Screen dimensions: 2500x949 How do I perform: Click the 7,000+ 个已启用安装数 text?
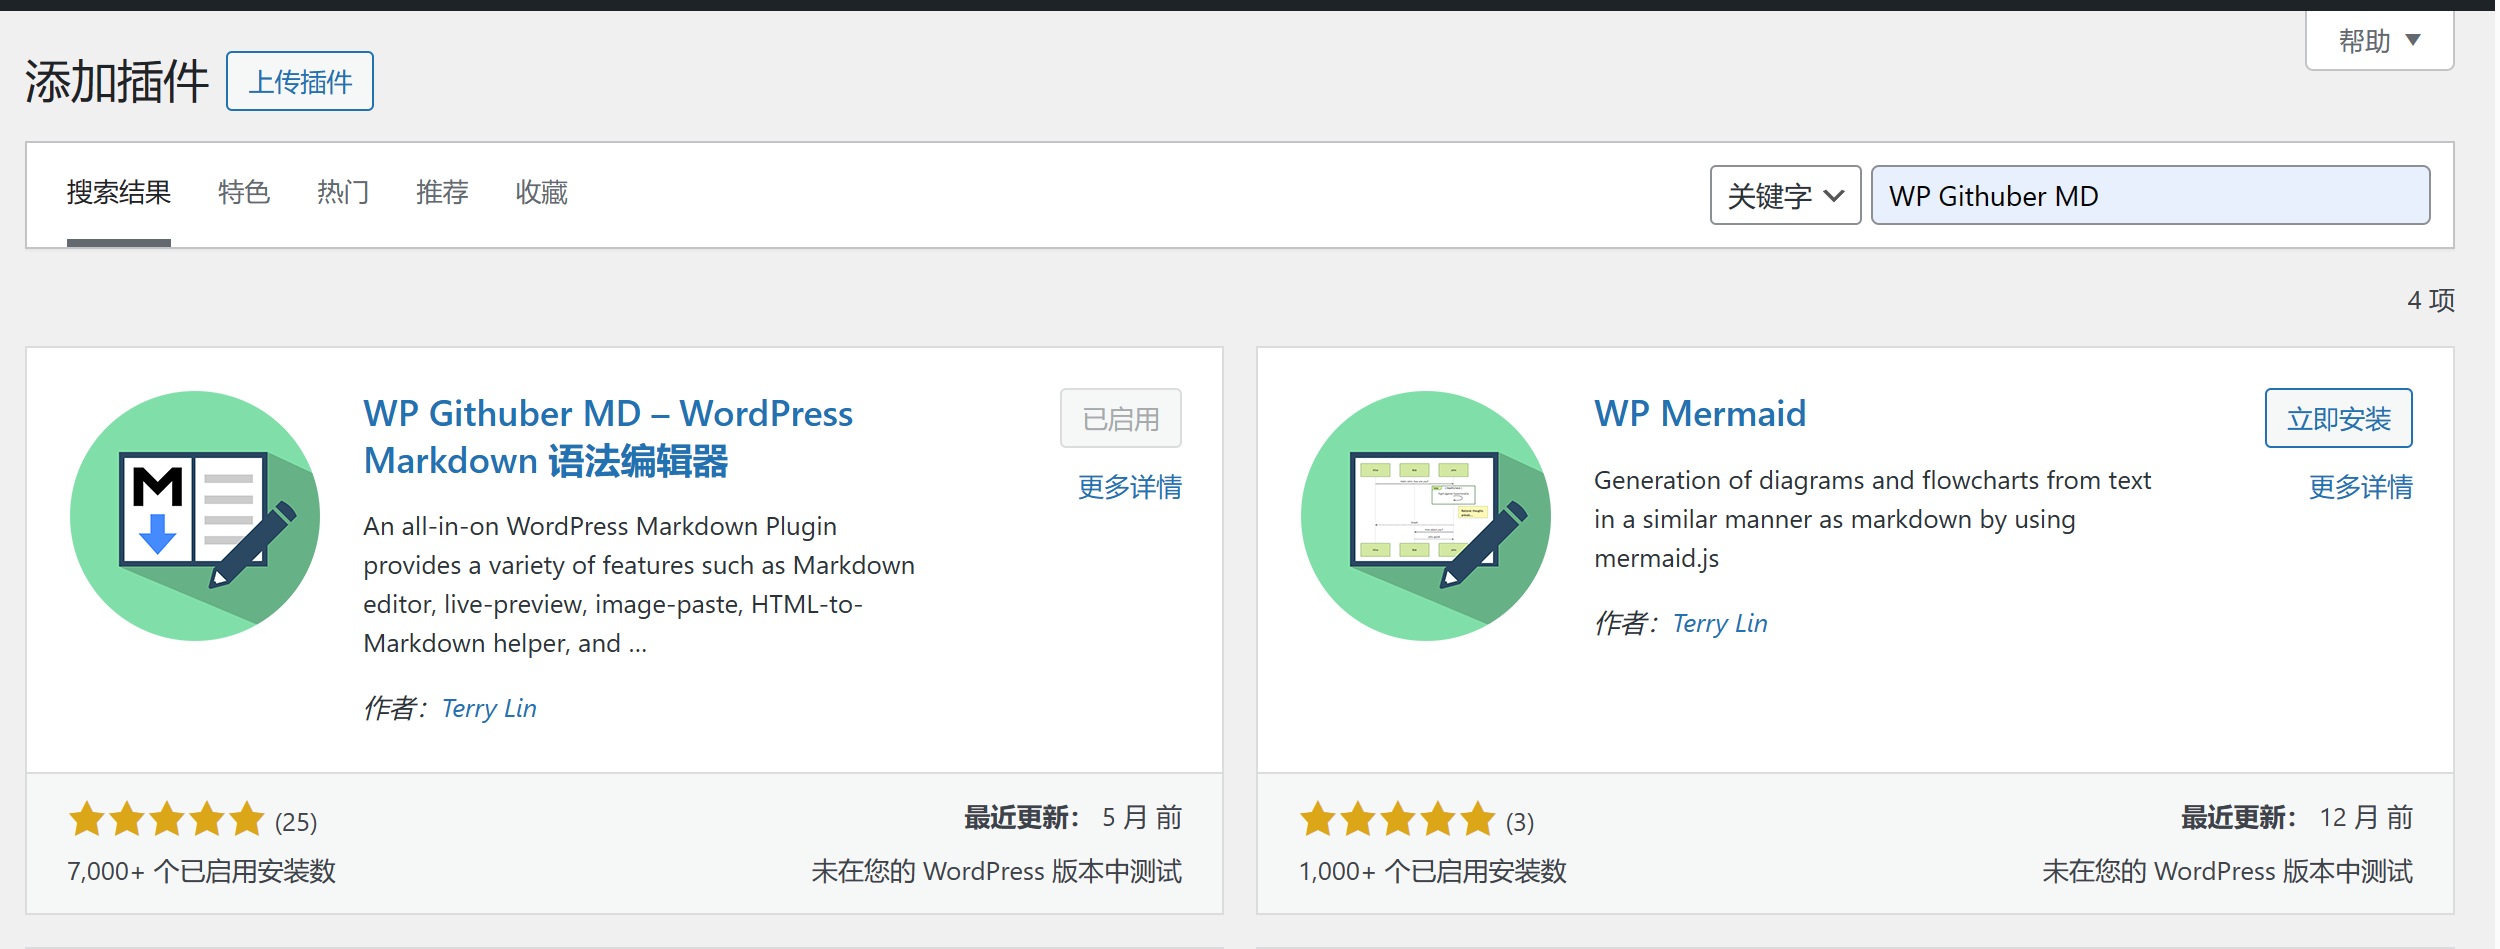pos(201,871)
